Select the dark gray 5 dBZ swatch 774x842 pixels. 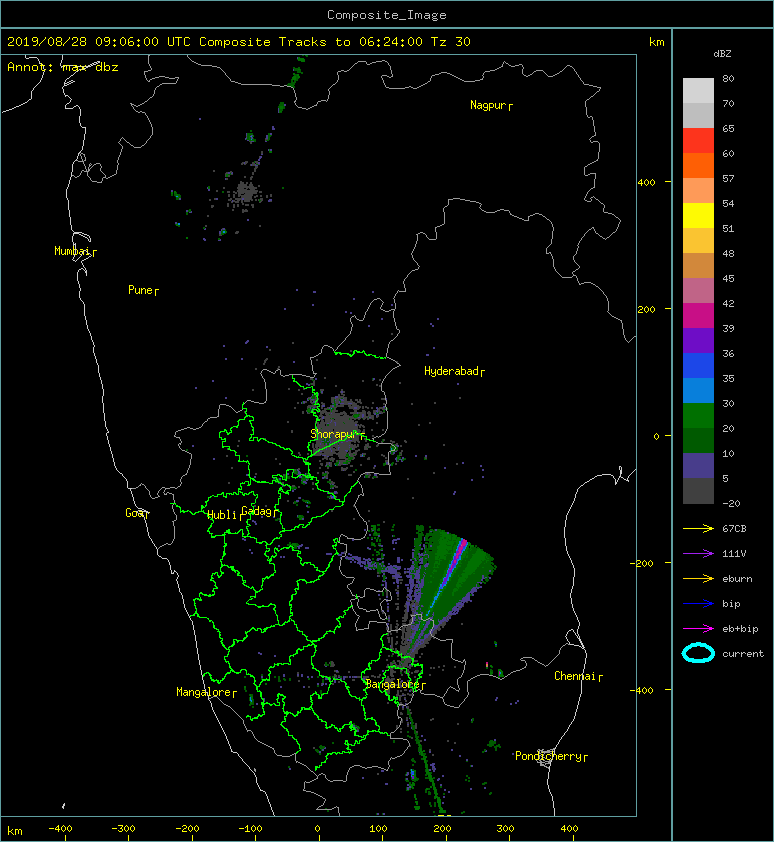pyautogui.click(x=698, y=491)
